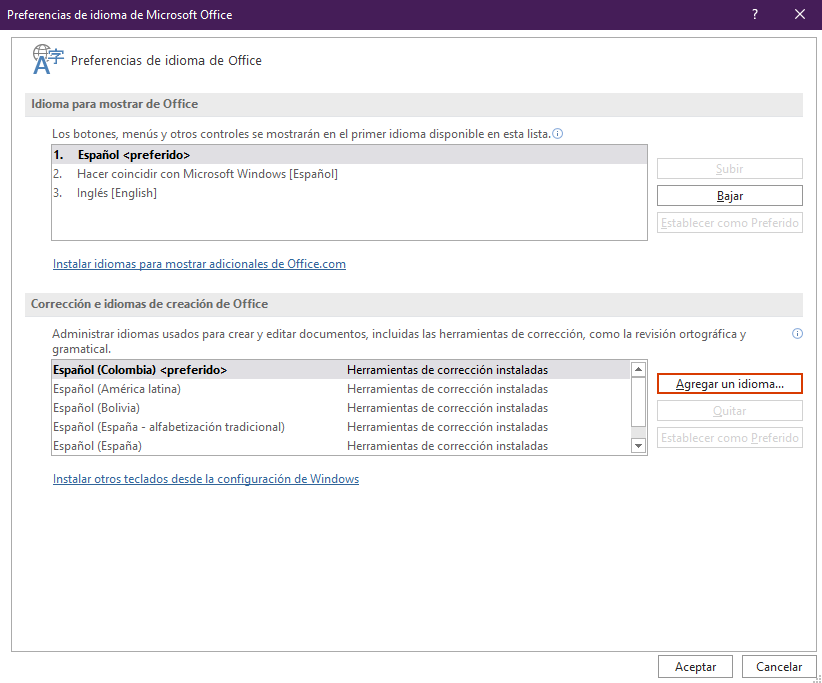The image size is (822, 683).
Task: Select Español <preferido> display language row
Action: 349,155
